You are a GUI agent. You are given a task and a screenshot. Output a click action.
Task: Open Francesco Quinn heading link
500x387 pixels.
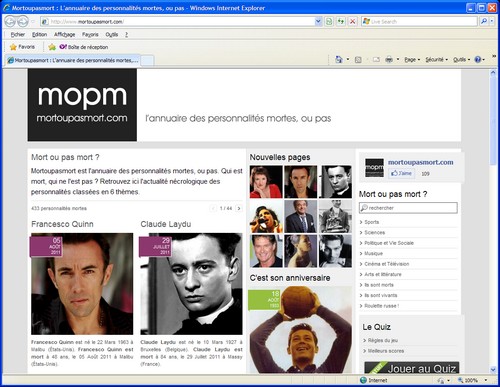[62, 224]
